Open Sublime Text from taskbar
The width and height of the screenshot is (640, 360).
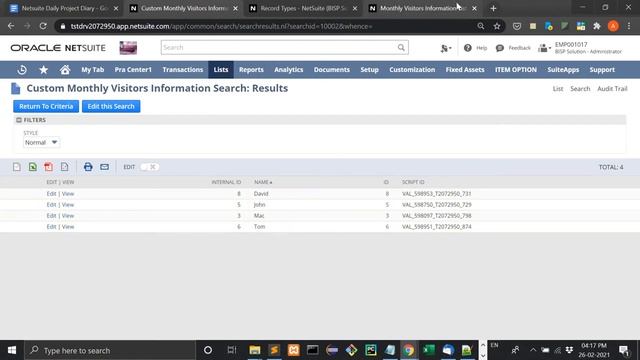pyautogui.click(x=274, y=350)
